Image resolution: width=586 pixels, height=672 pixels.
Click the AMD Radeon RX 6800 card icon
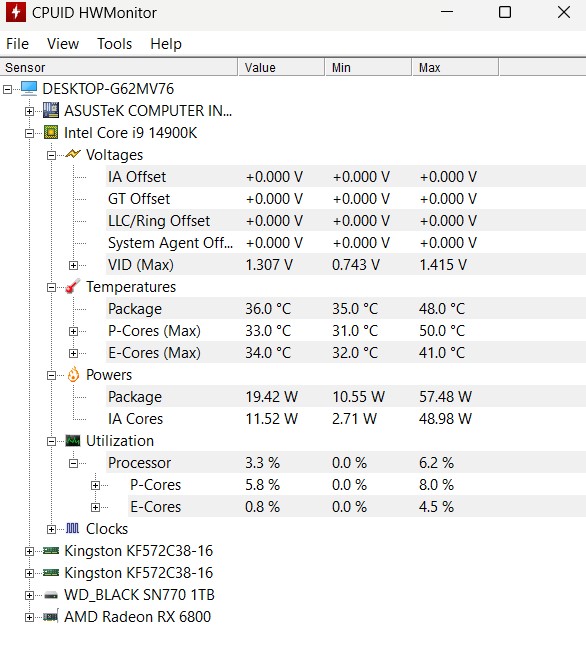51,616
